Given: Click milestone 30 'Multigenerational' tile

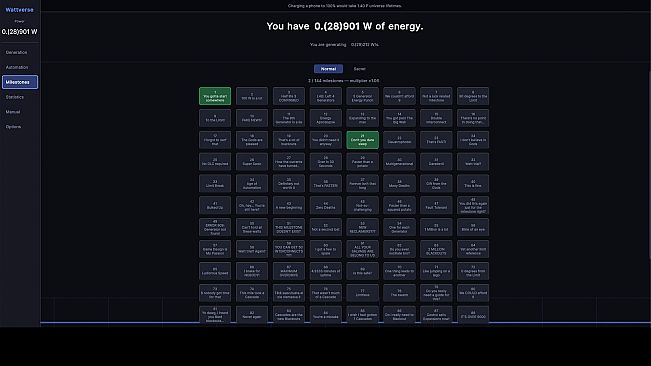Looking at the screenshot, I should 399,162.
